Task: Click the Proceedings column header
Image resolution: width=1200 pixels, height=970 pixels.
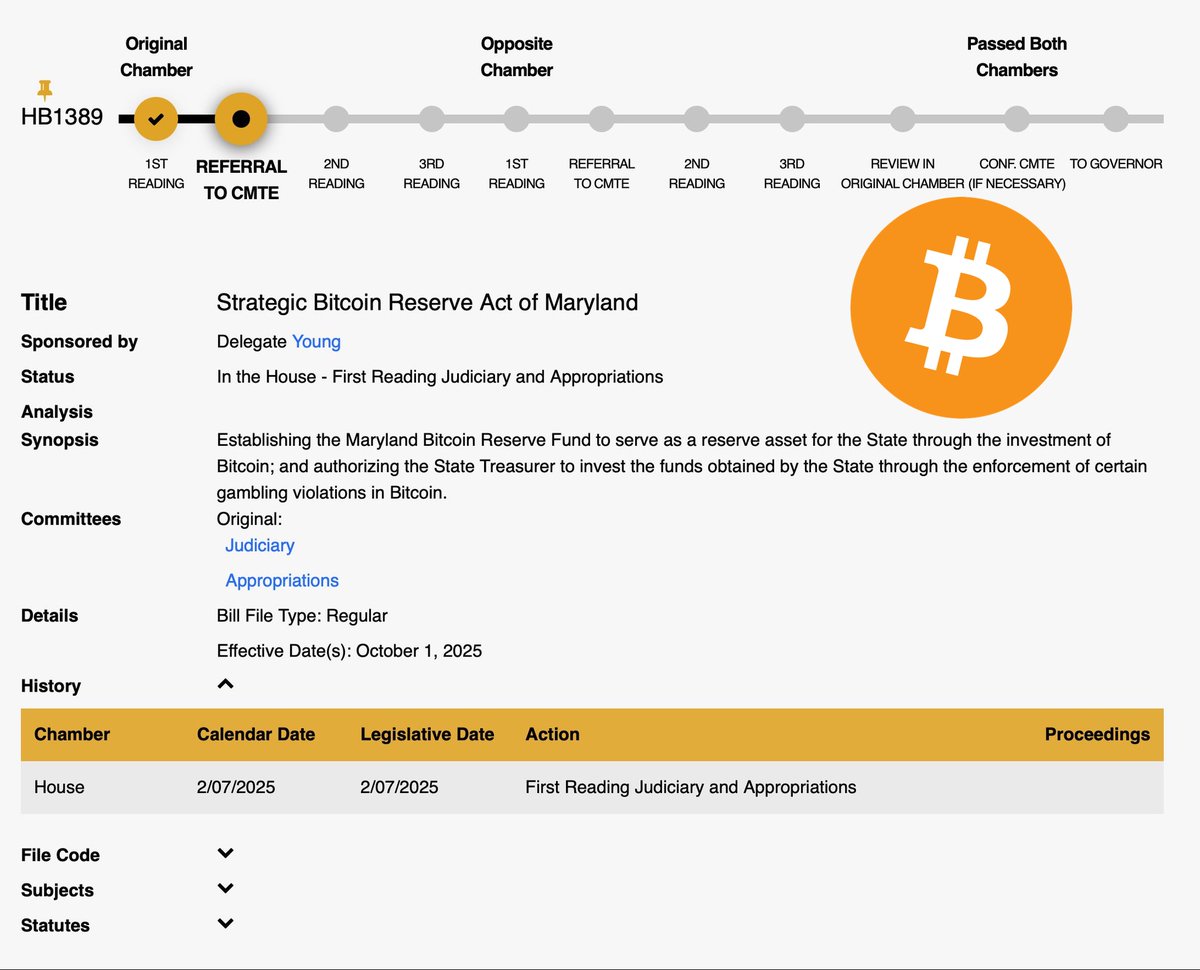Action: click(x=1097, y=734)
